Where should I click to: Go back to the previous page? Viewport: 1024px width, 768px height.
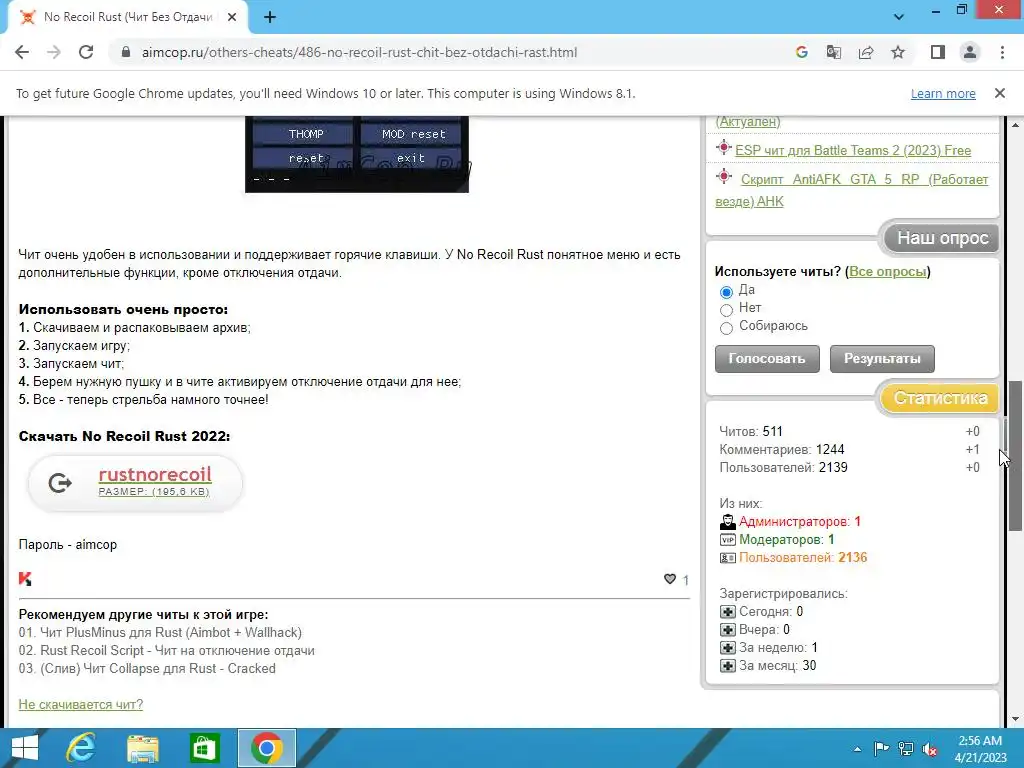22,52
